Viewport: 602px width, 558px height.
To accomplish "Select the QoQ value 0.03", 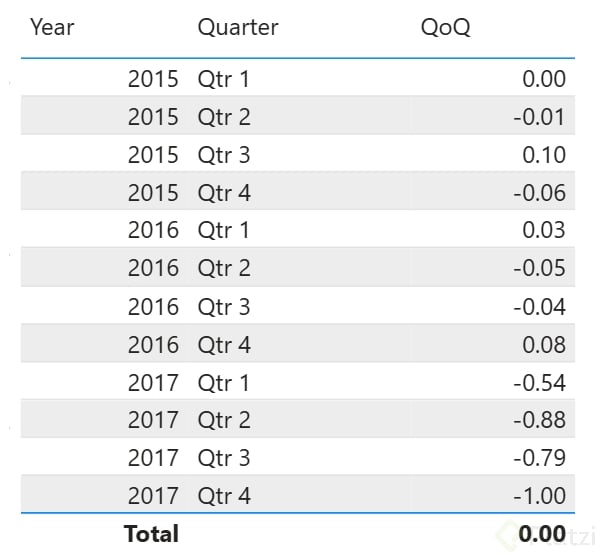I will tap(544, 230).
